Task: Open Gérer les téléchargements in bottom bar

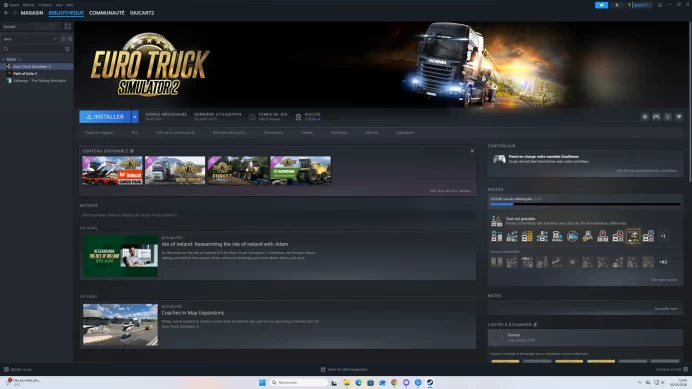Action: pyautogui.click(x=344, y=370)
